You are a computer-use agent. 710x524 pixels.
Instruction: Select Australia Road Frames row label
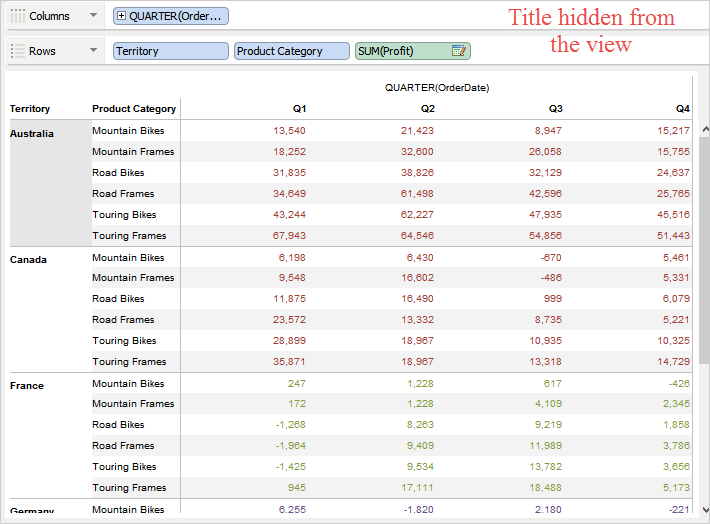123,193
